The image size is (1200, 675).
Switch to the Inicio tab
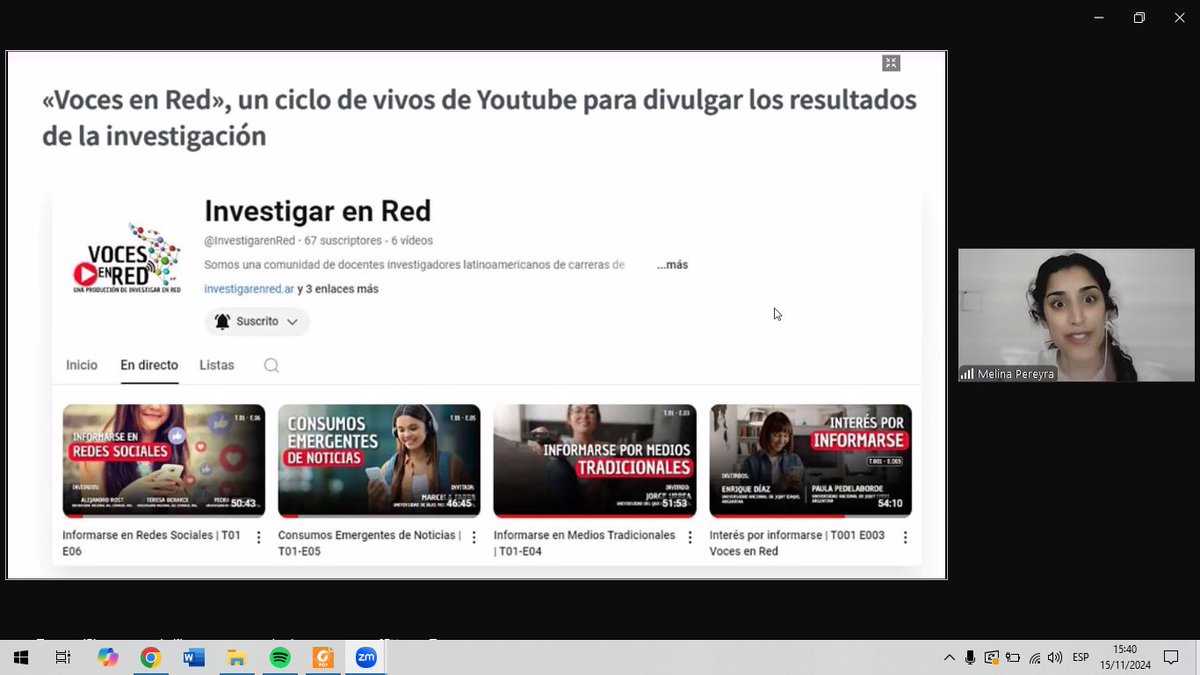82,365
